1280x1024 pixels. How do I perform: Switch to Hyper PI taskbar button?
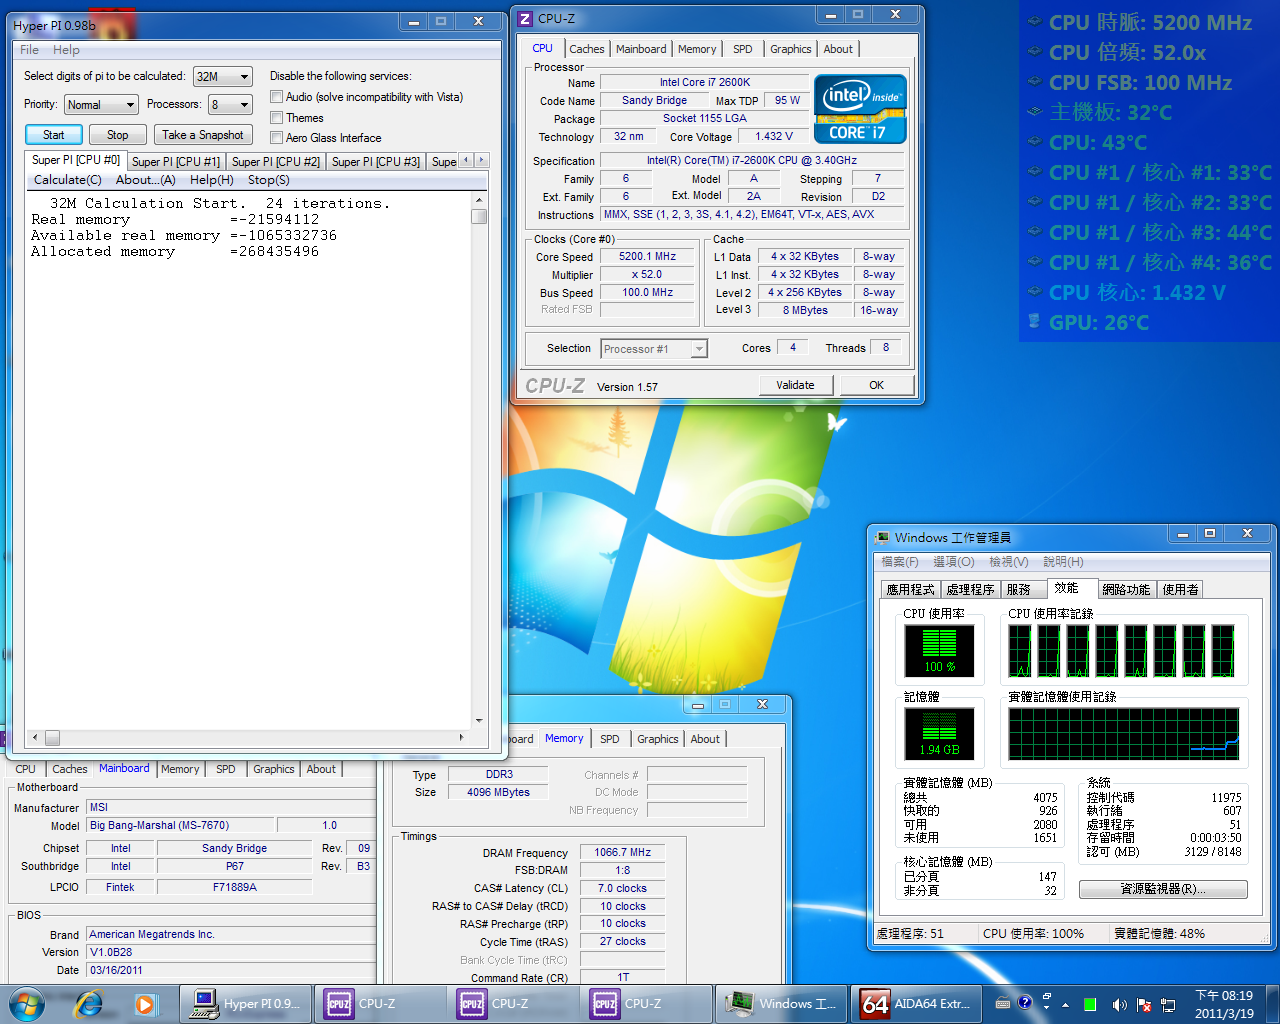pos(245,1004)
